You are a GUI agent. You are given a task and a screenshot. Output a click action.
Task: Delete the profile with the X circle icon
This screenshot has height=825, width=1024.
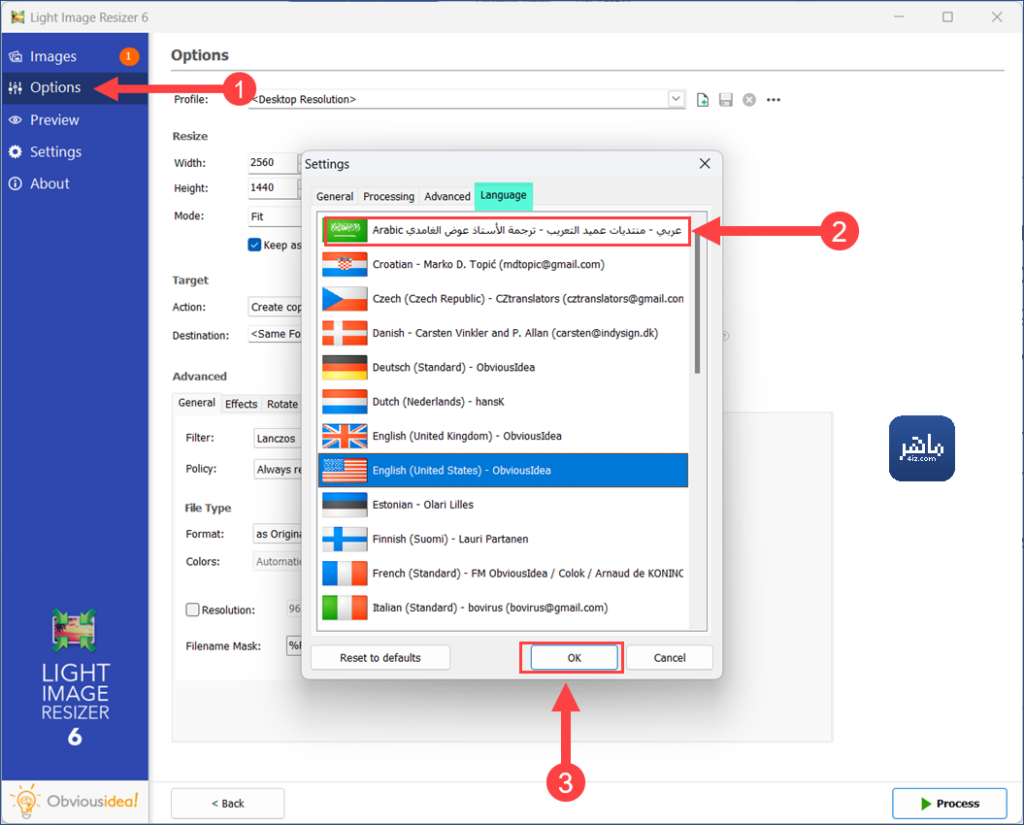(x=749, y=100)
